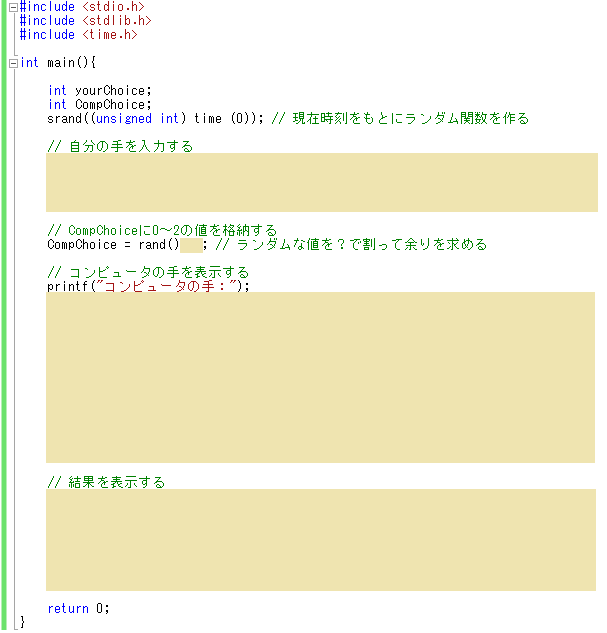Collapse the int main() function fold toggle
The height and width of the screenshot is (633, 607).
12,63
